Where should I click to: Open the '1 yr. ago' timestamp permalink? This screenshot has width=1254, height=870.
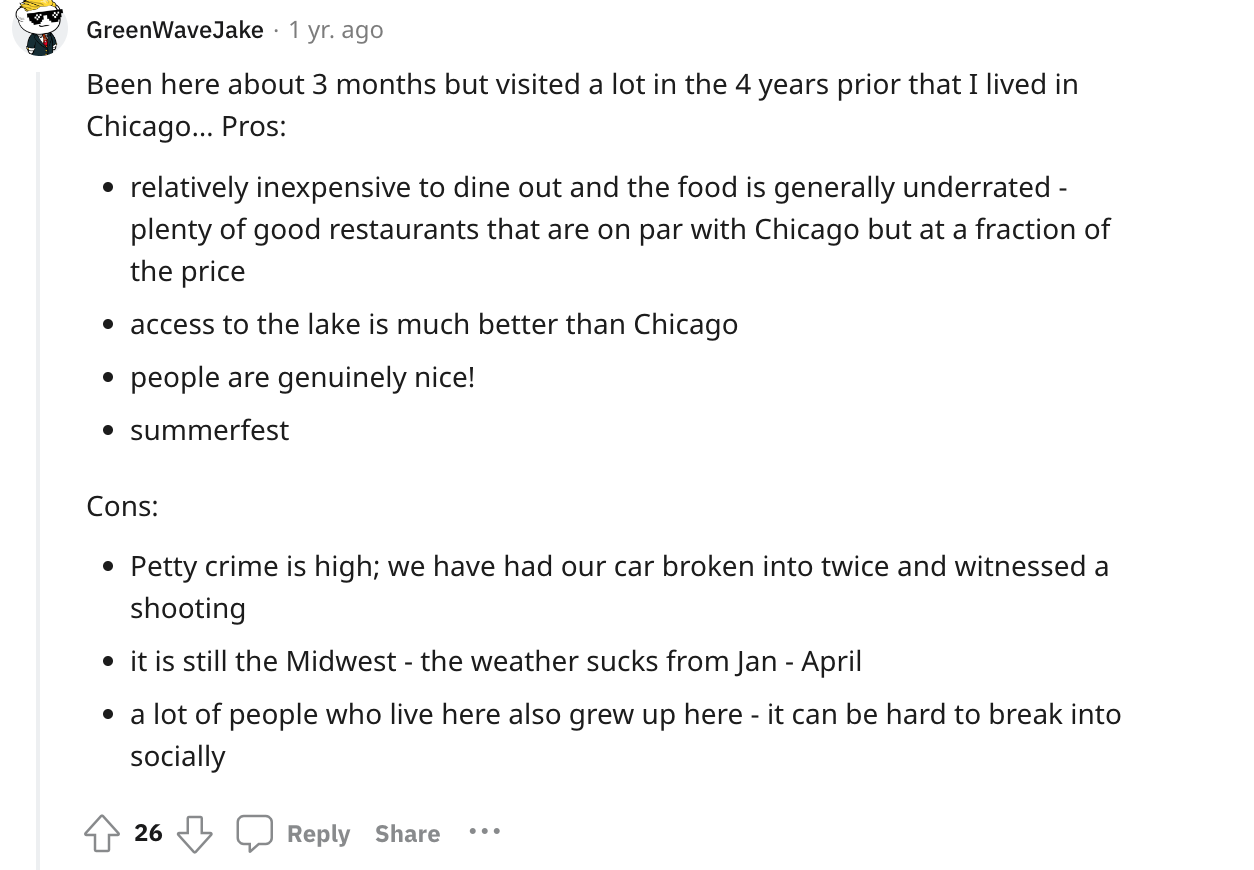coord(336,30)
